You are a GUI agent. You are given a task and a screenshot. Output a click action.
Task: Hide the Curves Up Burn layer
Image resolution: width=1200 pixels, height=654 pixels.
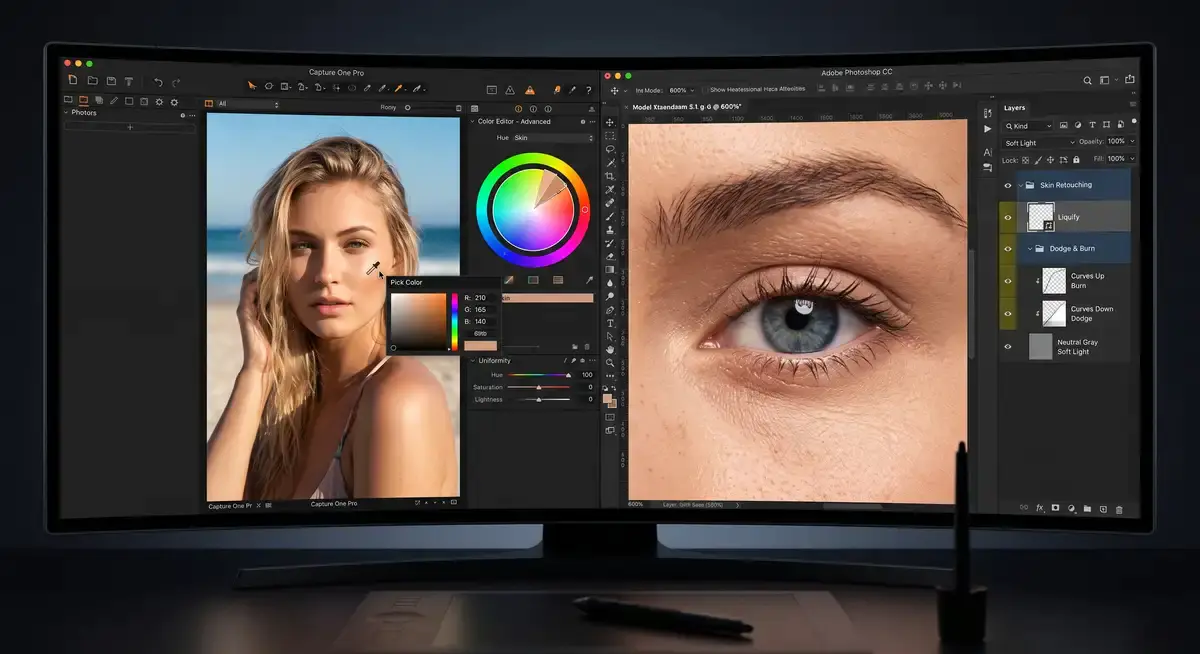click(1007, 281)
